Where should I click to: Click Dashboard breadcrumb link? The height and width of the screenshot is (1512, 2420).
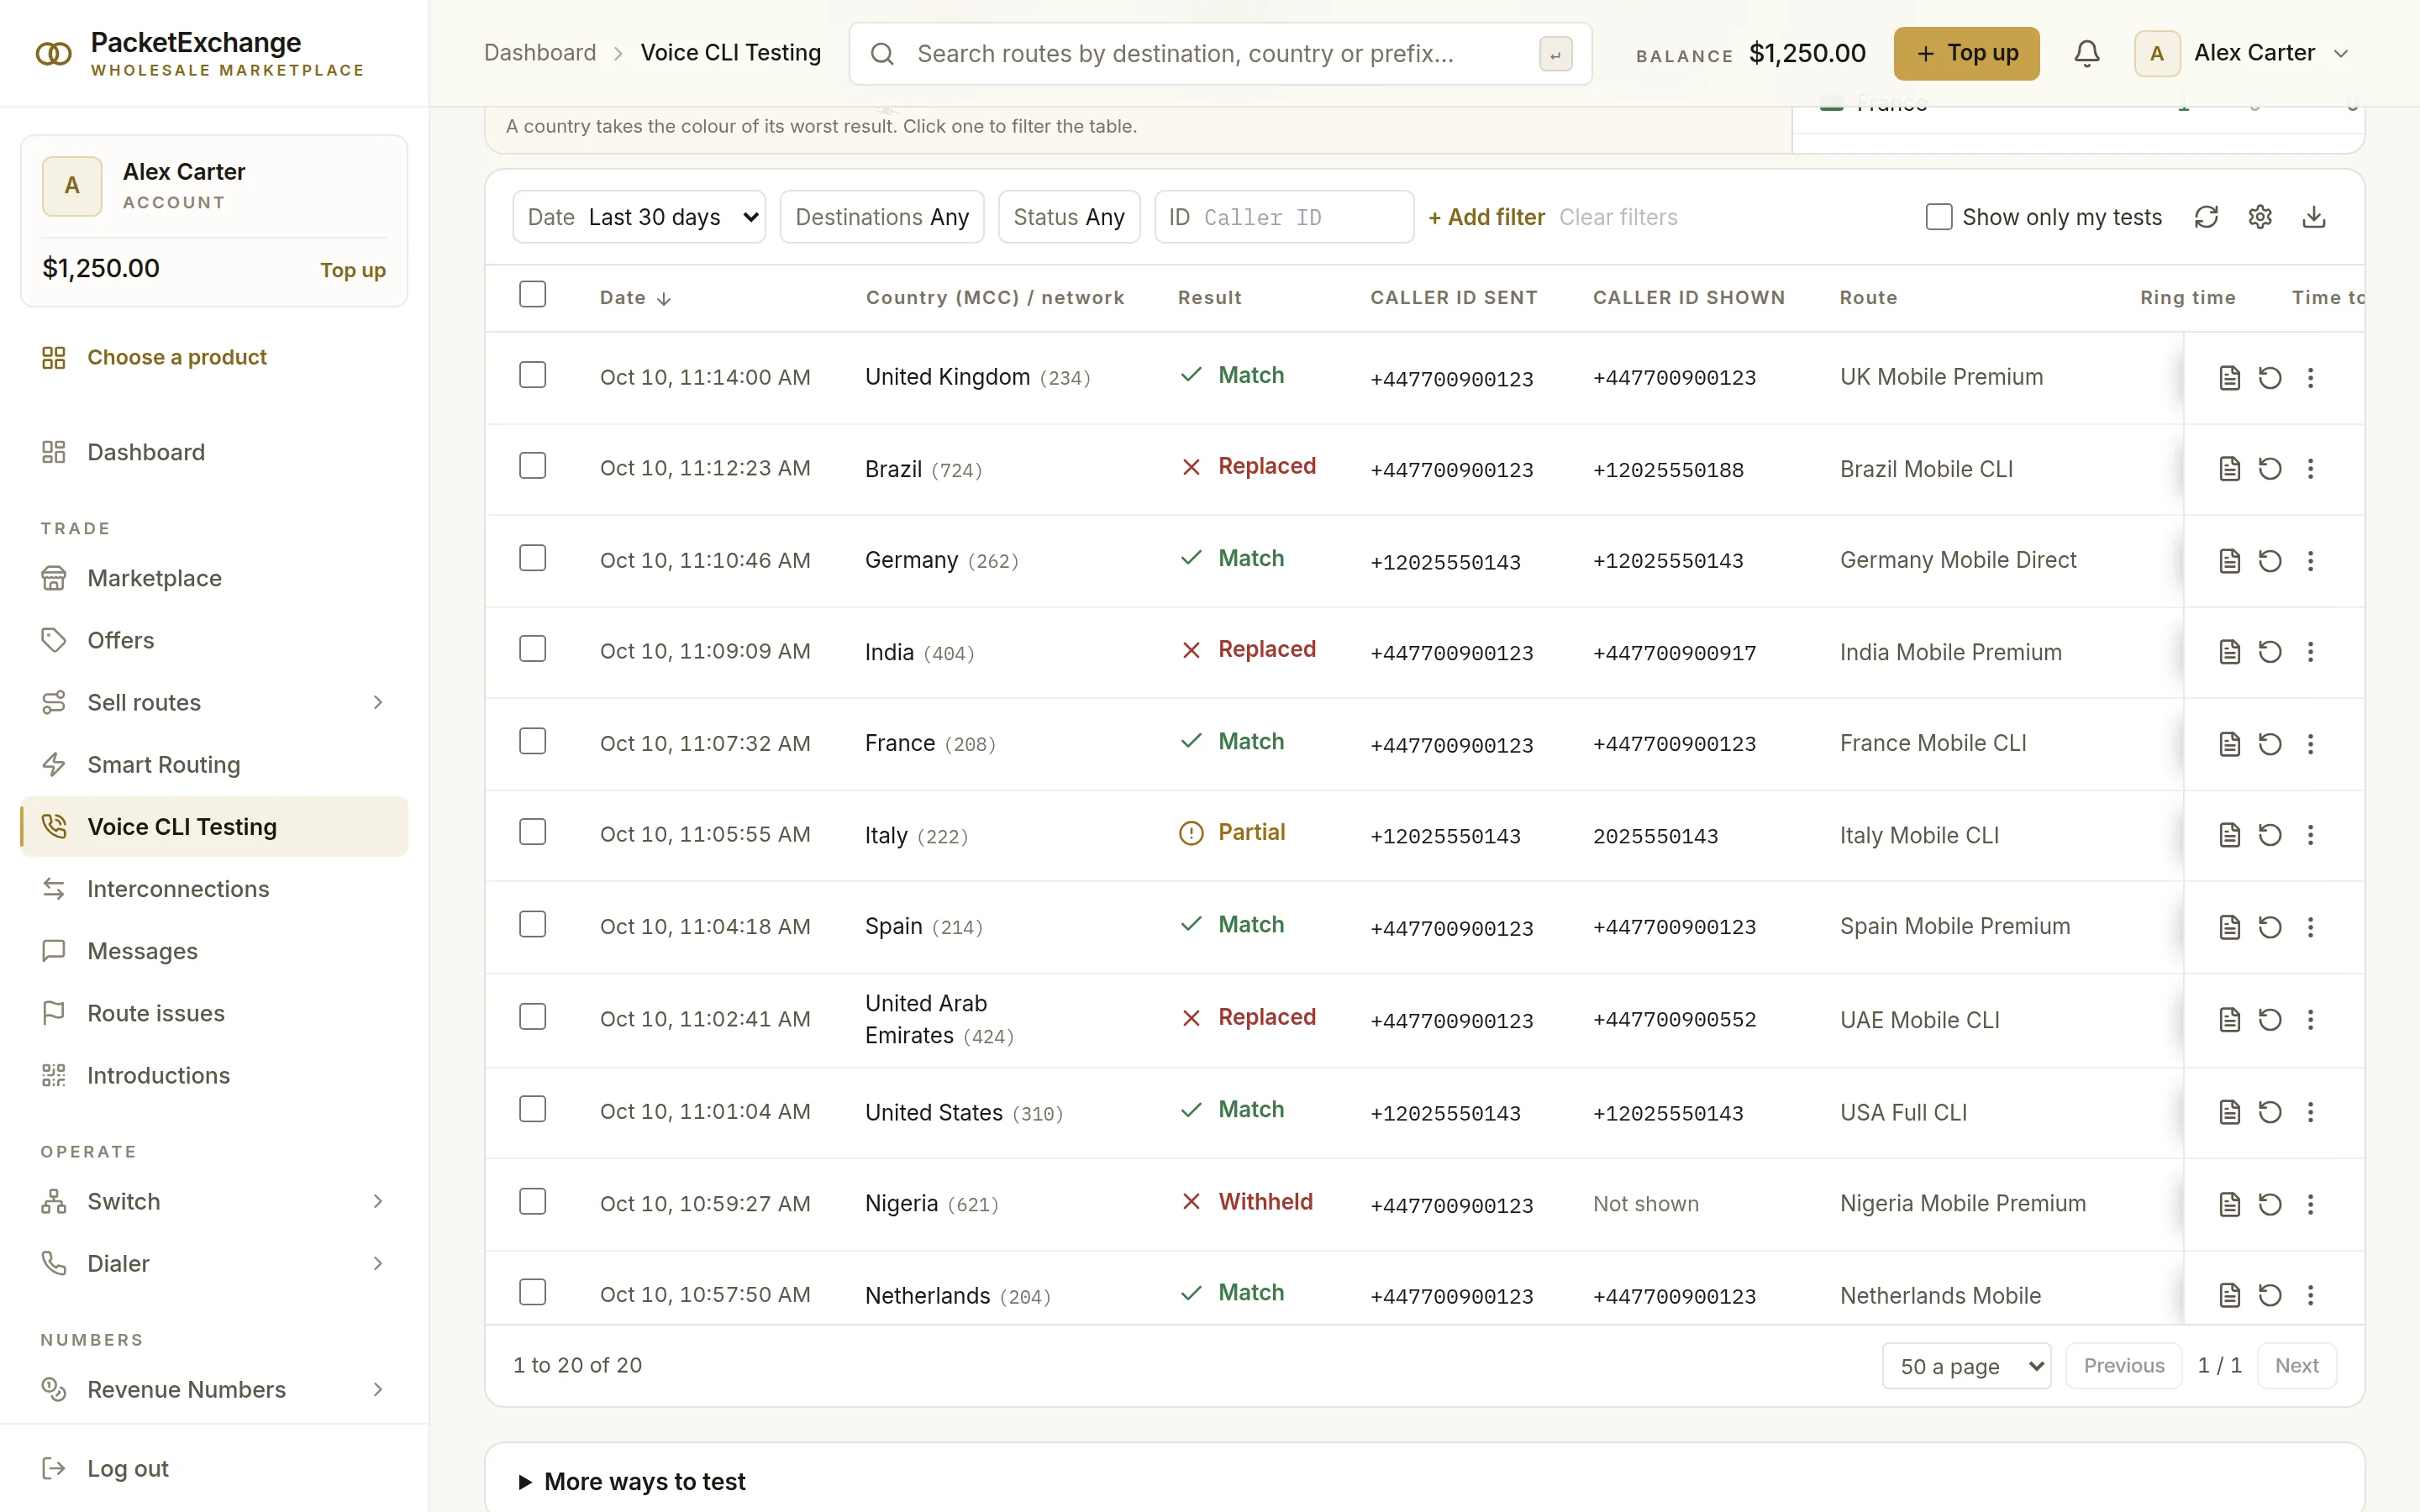click(540, 53)
